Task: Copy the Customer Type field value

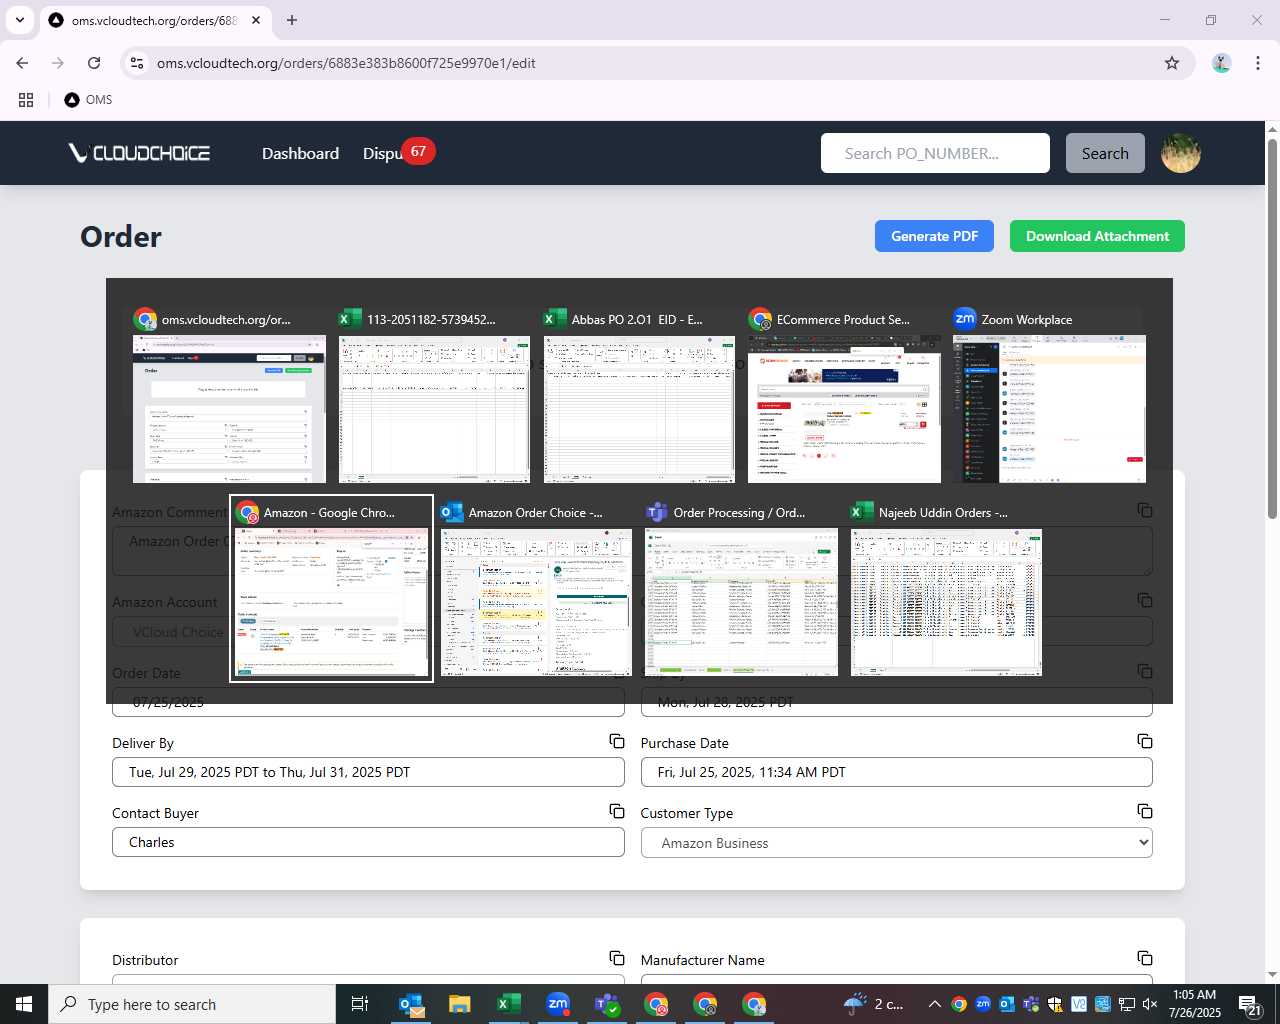Action: (1145, 811)
